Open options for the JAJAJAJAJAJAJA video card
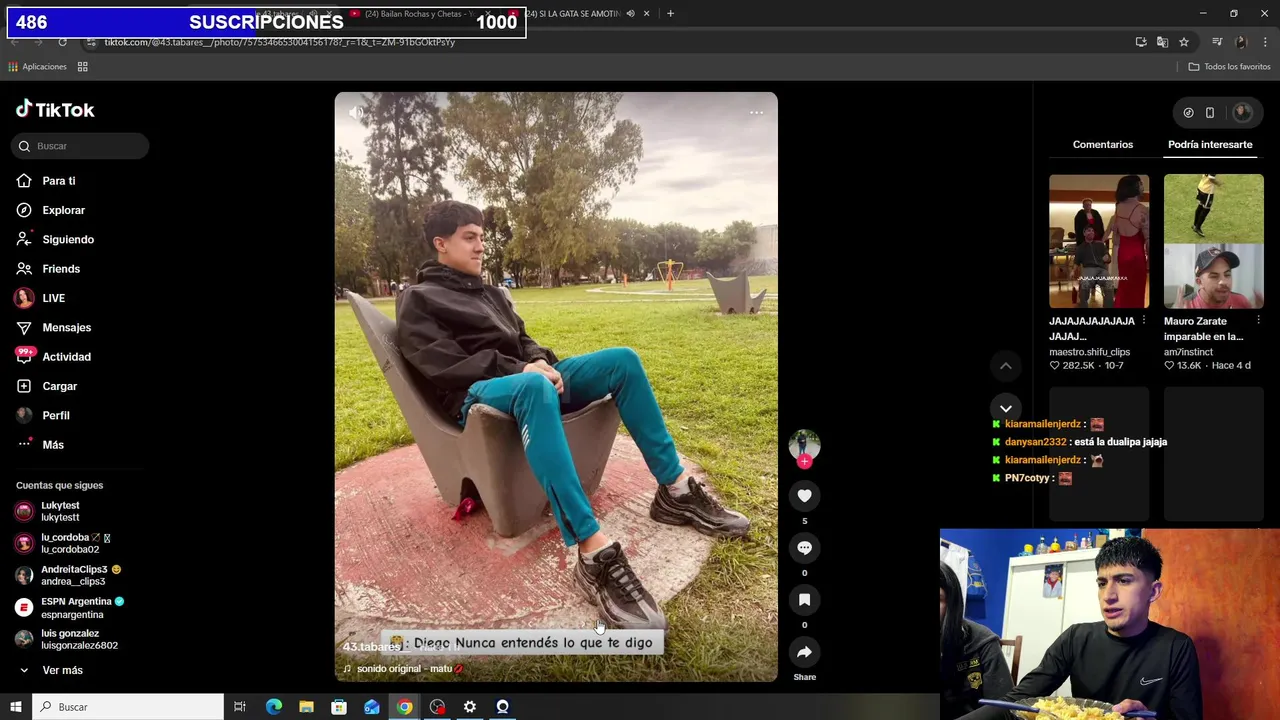This screenshot has height=720, width=1280. pyautogui.click(x=1144, y=321)
